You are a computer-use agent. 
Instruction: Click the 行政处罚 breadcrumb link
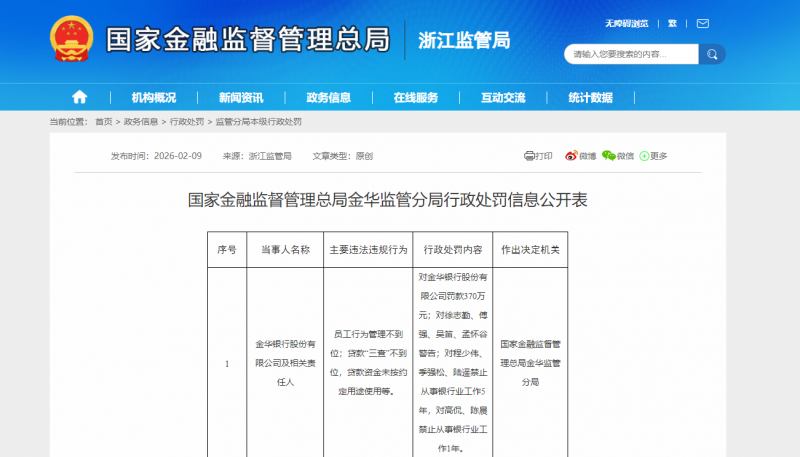coord(187,121)
